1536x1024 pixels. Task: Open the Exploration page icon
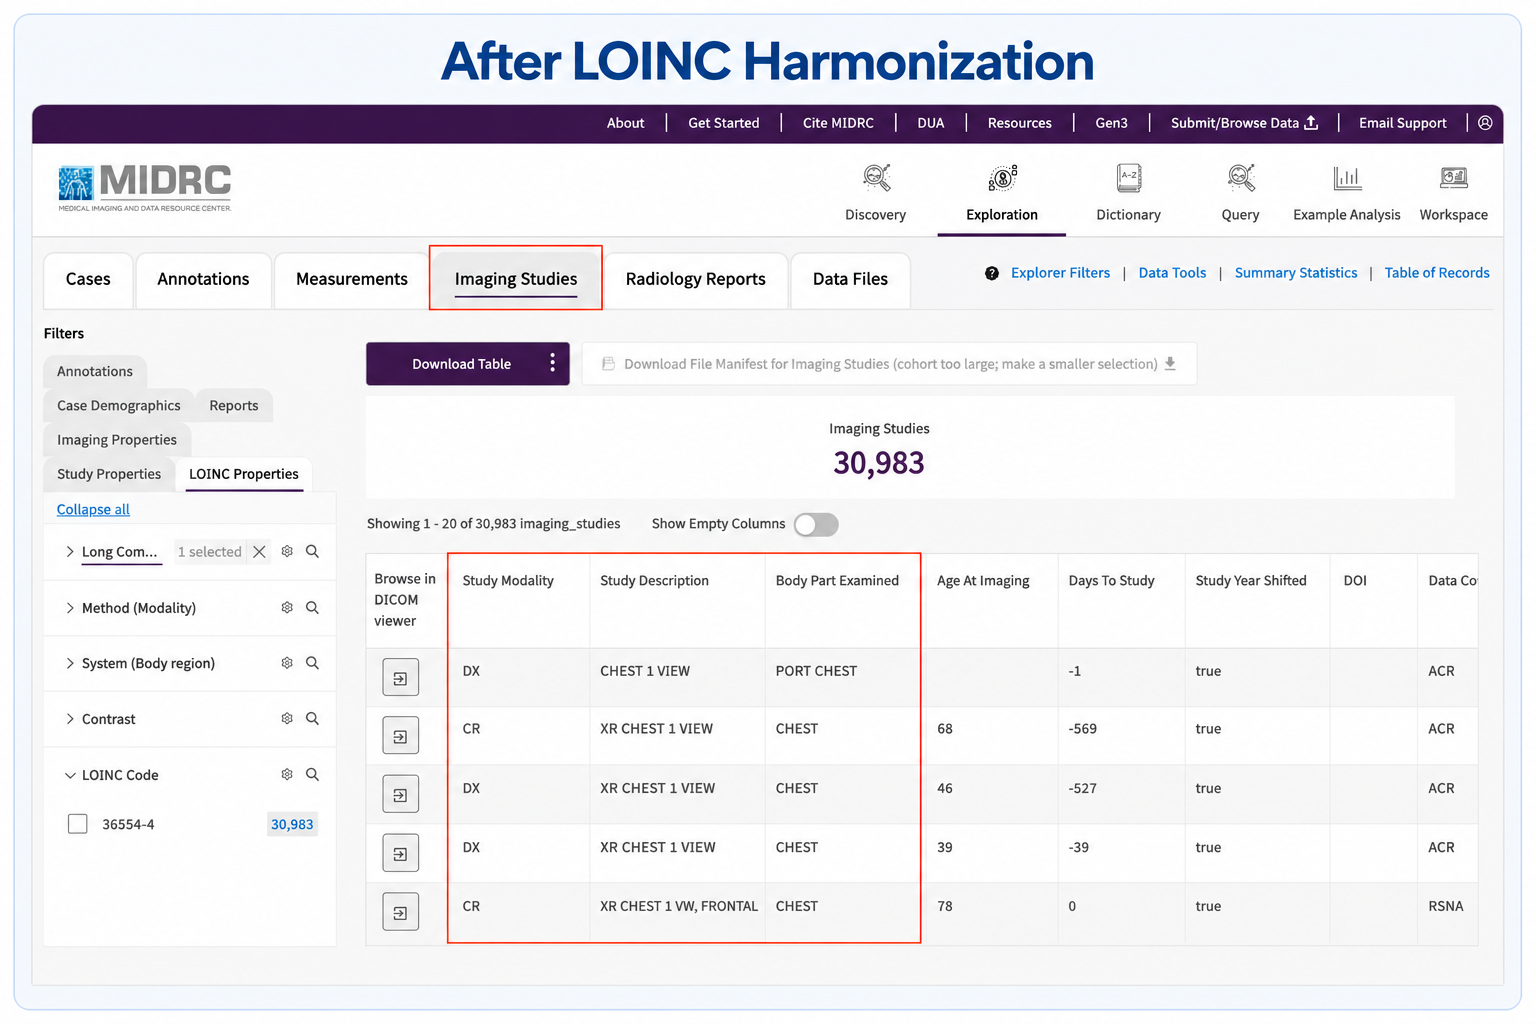click(x=1002, y=178)
